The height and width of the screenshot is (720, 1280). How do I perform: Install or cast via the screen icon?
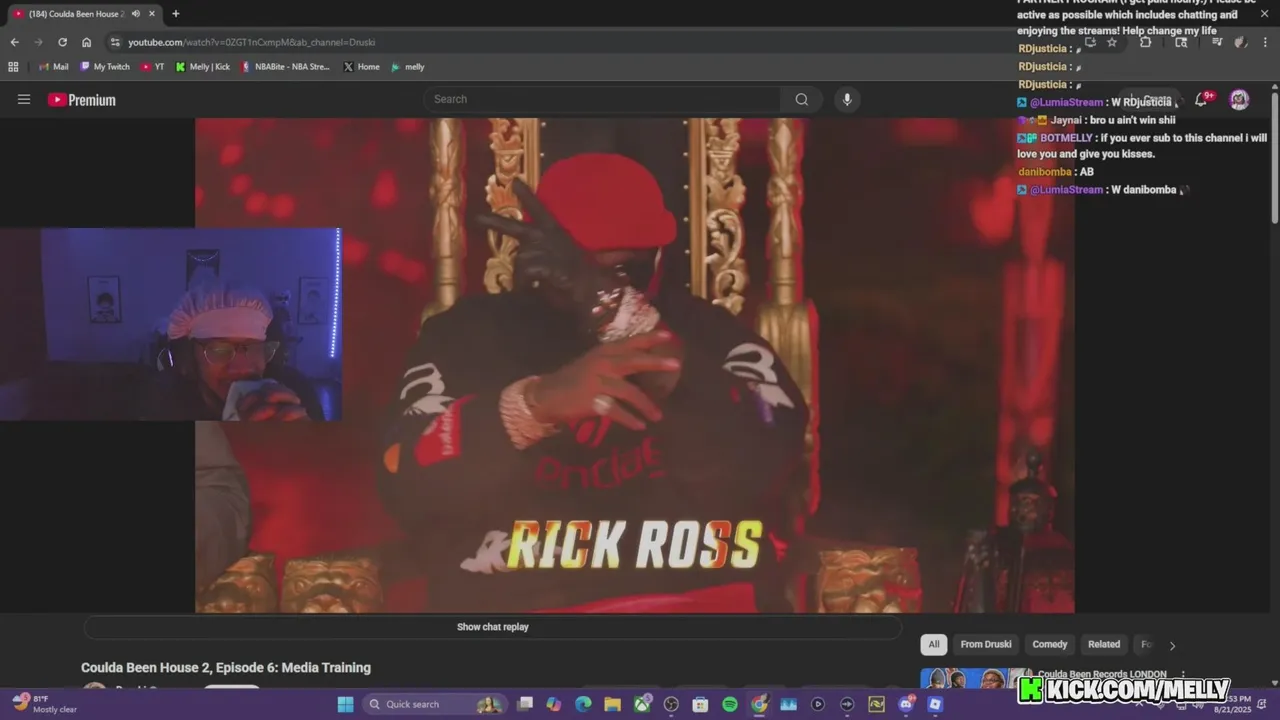click(1090, 42)
